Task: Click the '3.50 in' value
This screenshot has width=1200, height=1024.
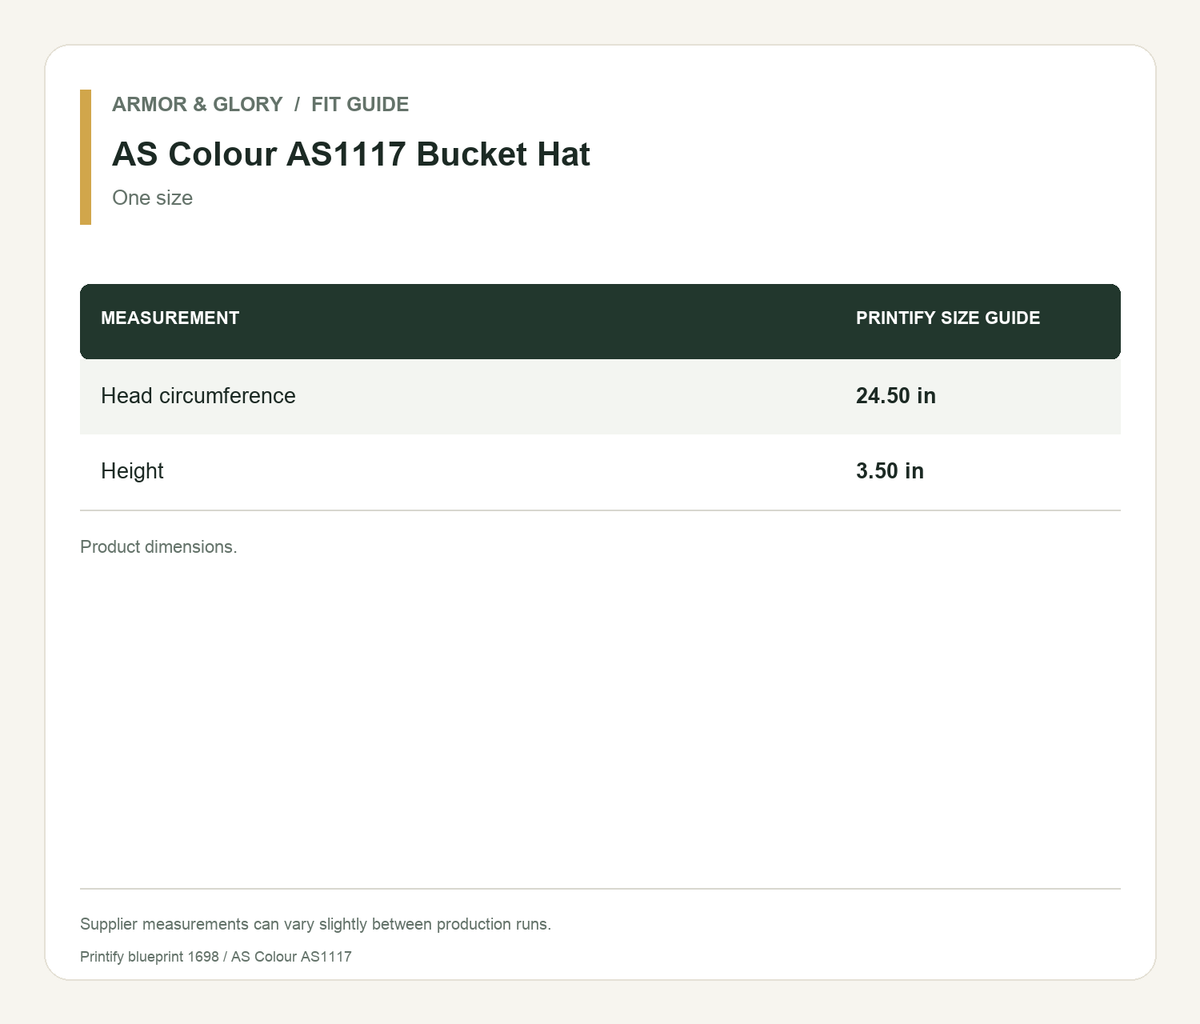Action: (890, 471)
